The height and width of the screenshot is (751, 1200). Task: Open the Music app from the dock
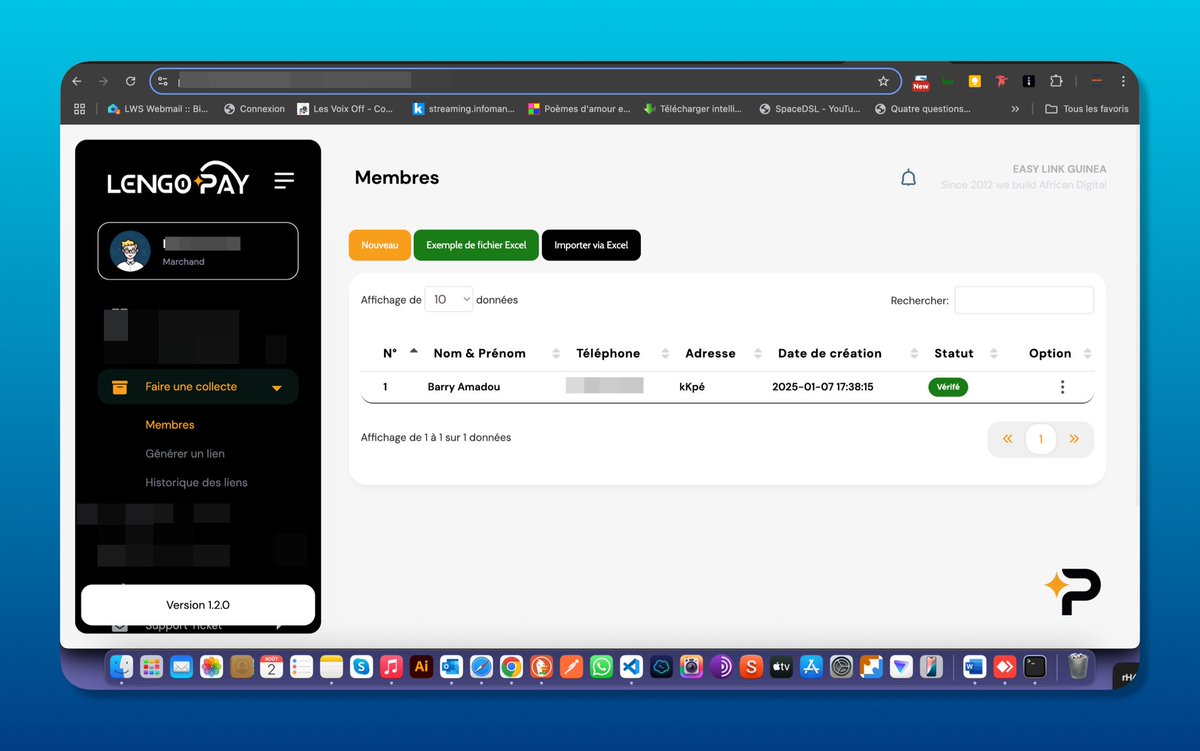391,666
